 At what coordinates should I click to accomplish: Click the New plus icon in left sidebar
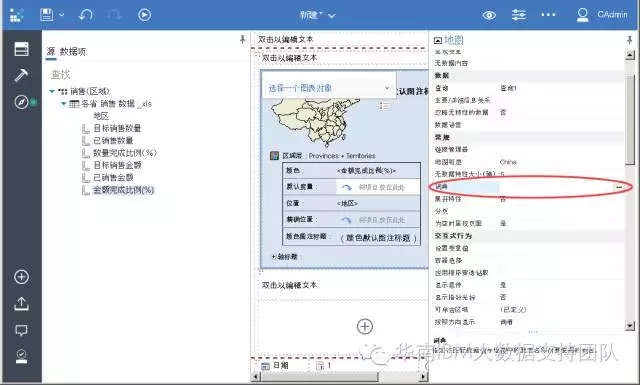(x=21, y=277)
